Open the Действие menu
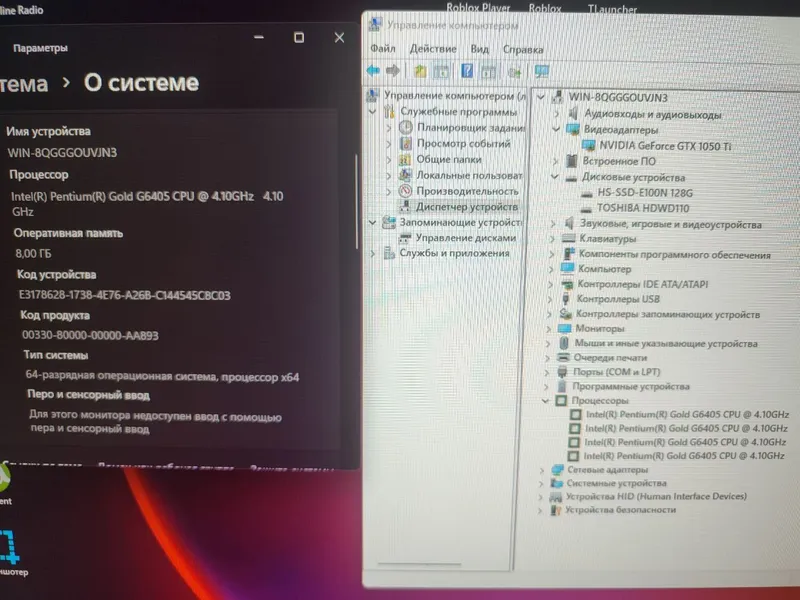 tap(433, 48)
